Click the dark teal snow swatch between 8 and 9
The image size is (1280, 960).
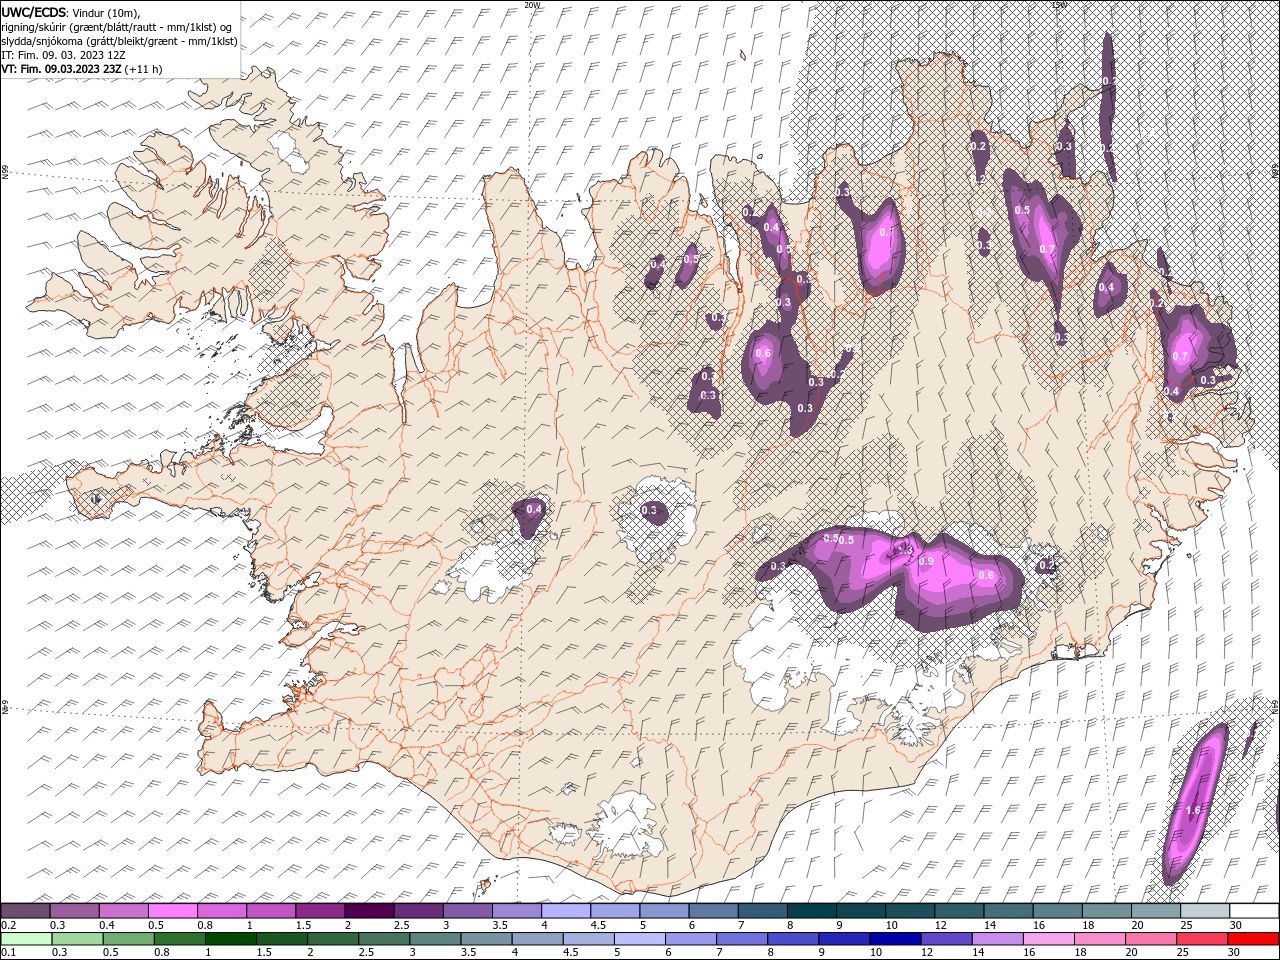[x=812, y=910]
